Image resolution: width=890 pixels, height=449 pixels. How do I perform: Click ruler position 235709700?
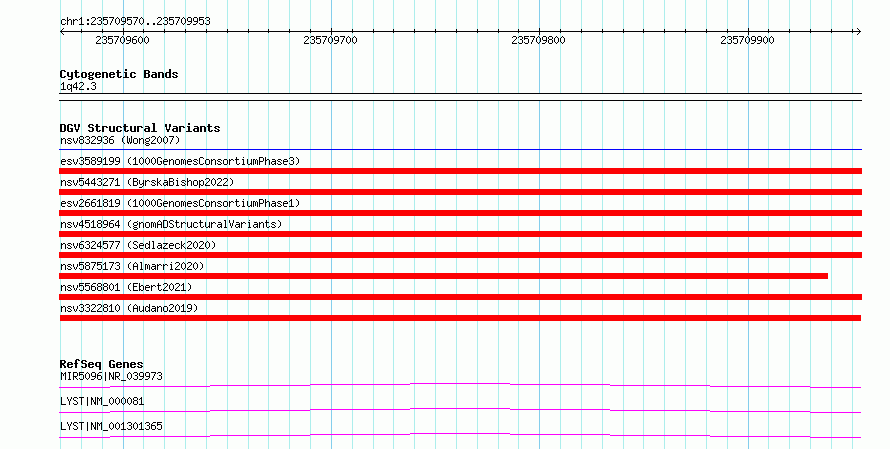330,40
